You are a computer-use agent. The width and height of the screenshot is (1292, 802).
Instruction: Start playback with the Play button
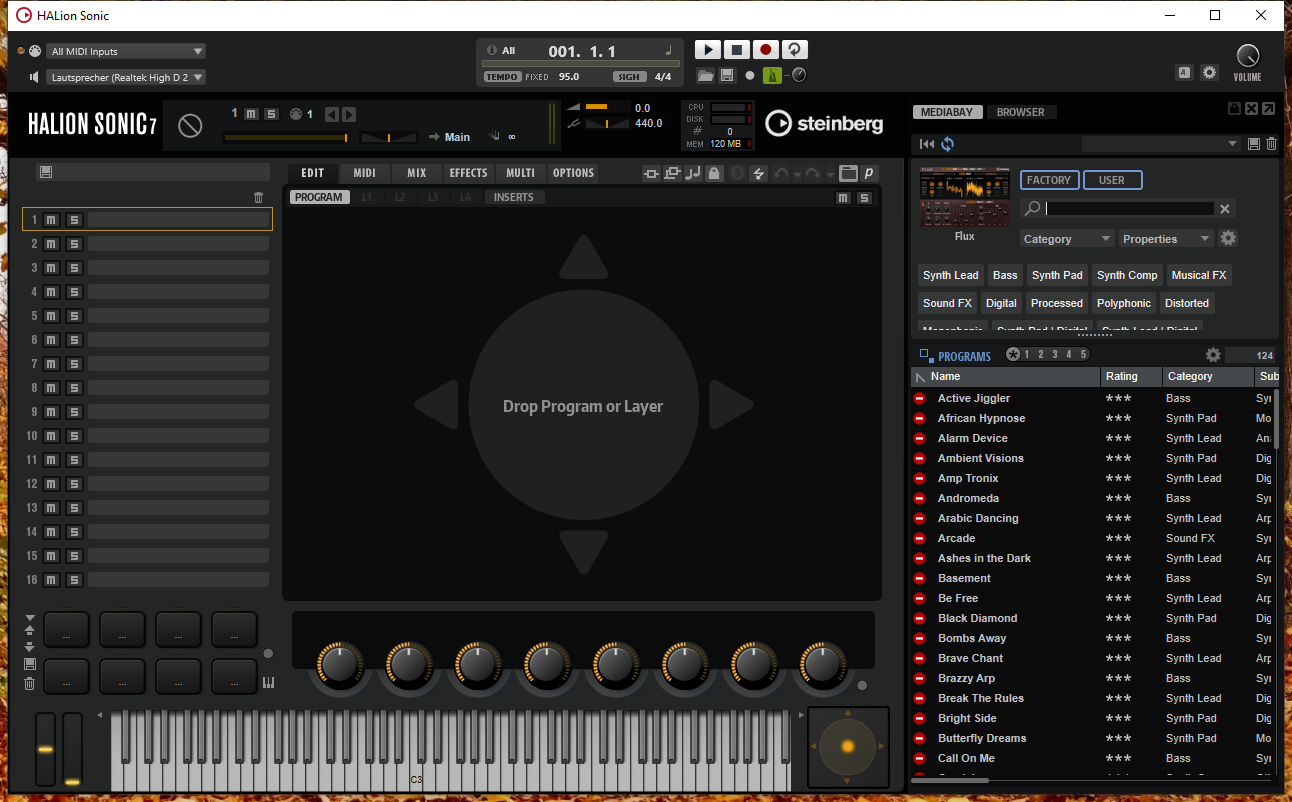[707, 50]
